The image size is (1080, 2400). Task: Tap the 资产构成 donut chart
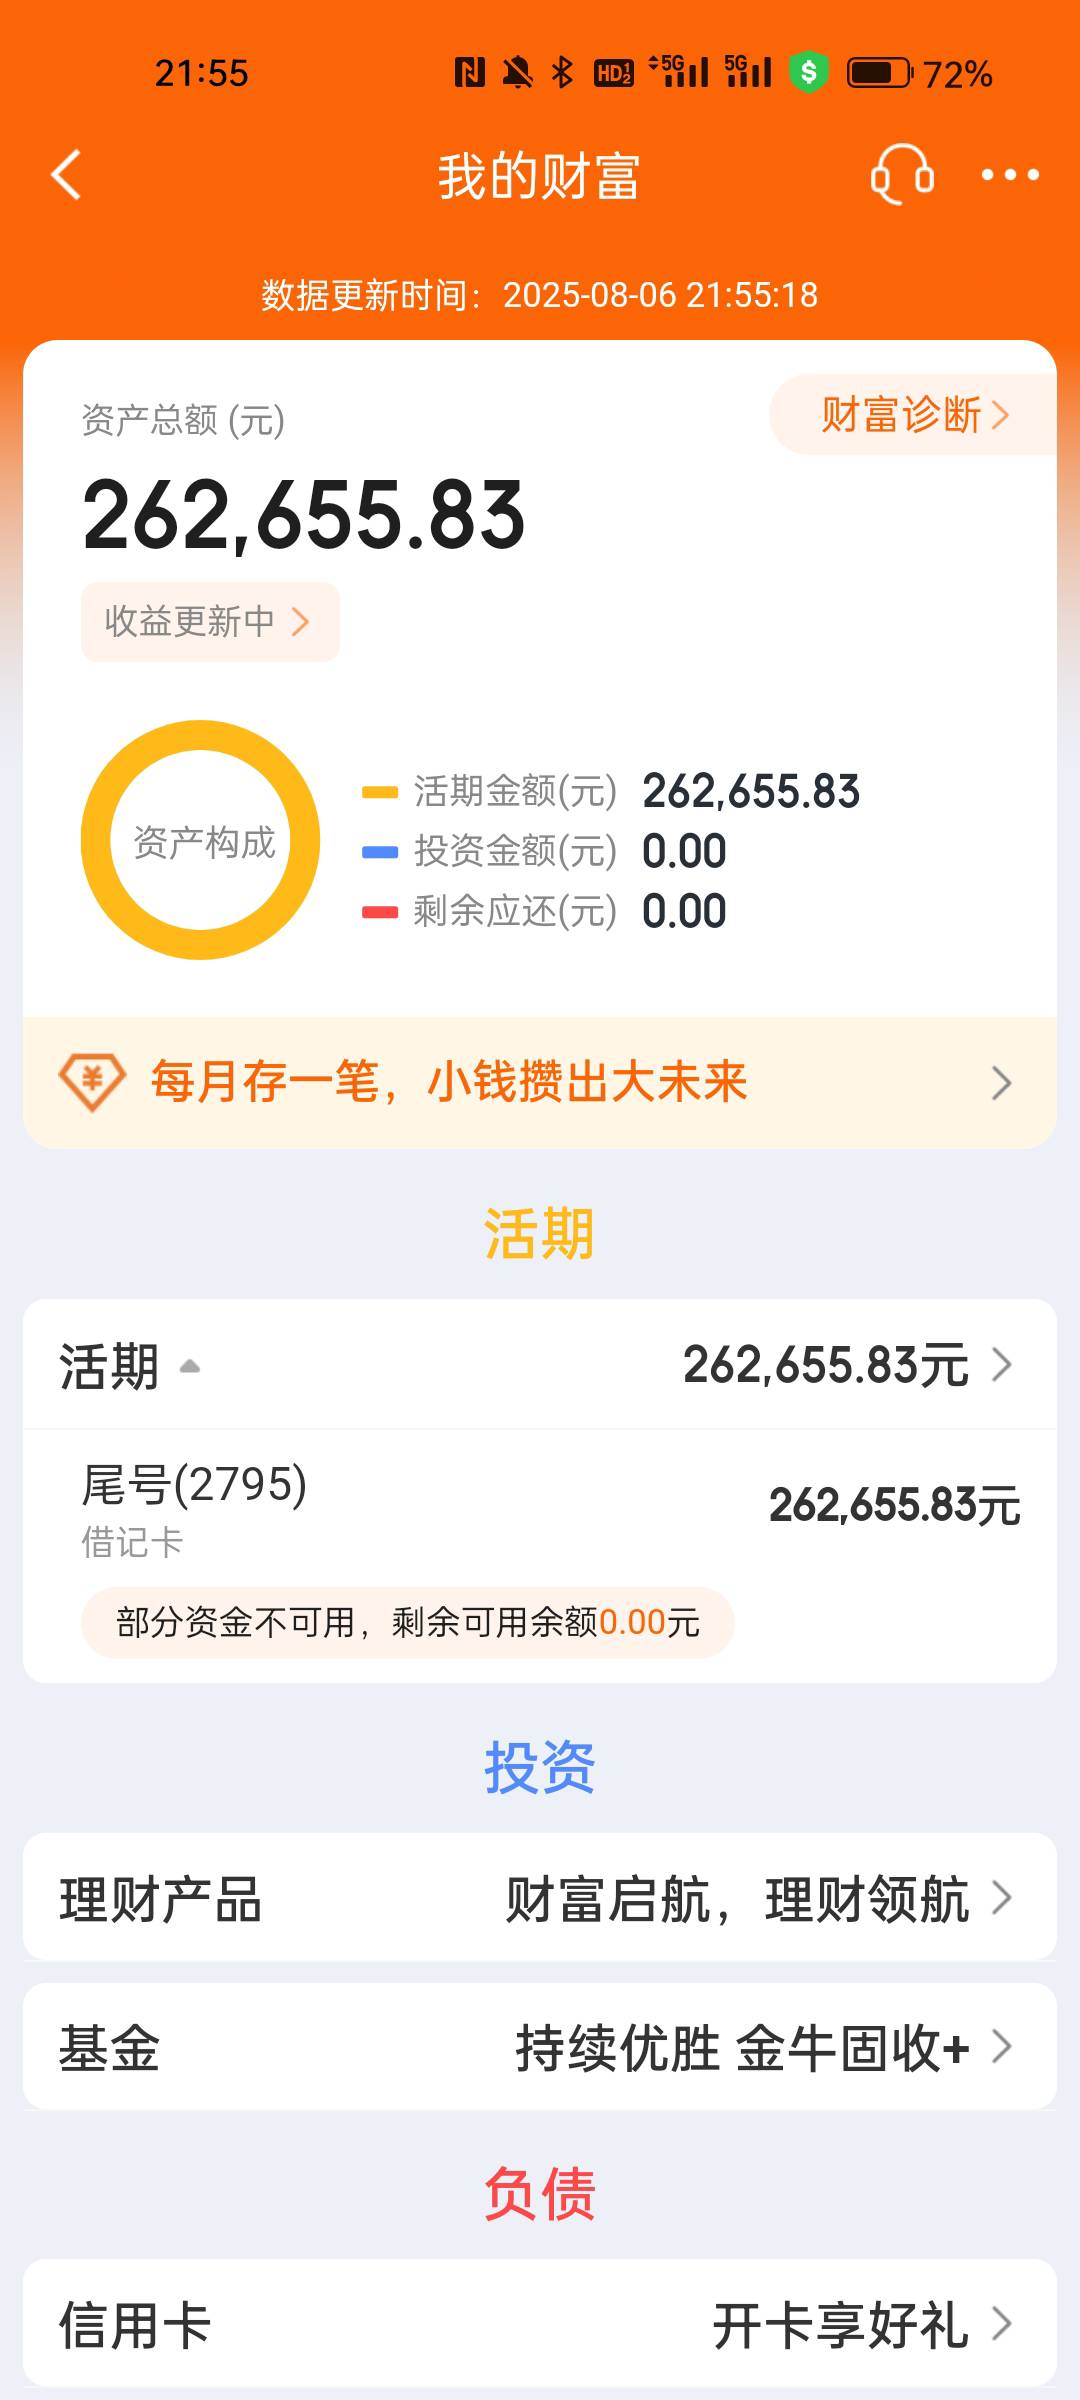[x=201, y=840]
